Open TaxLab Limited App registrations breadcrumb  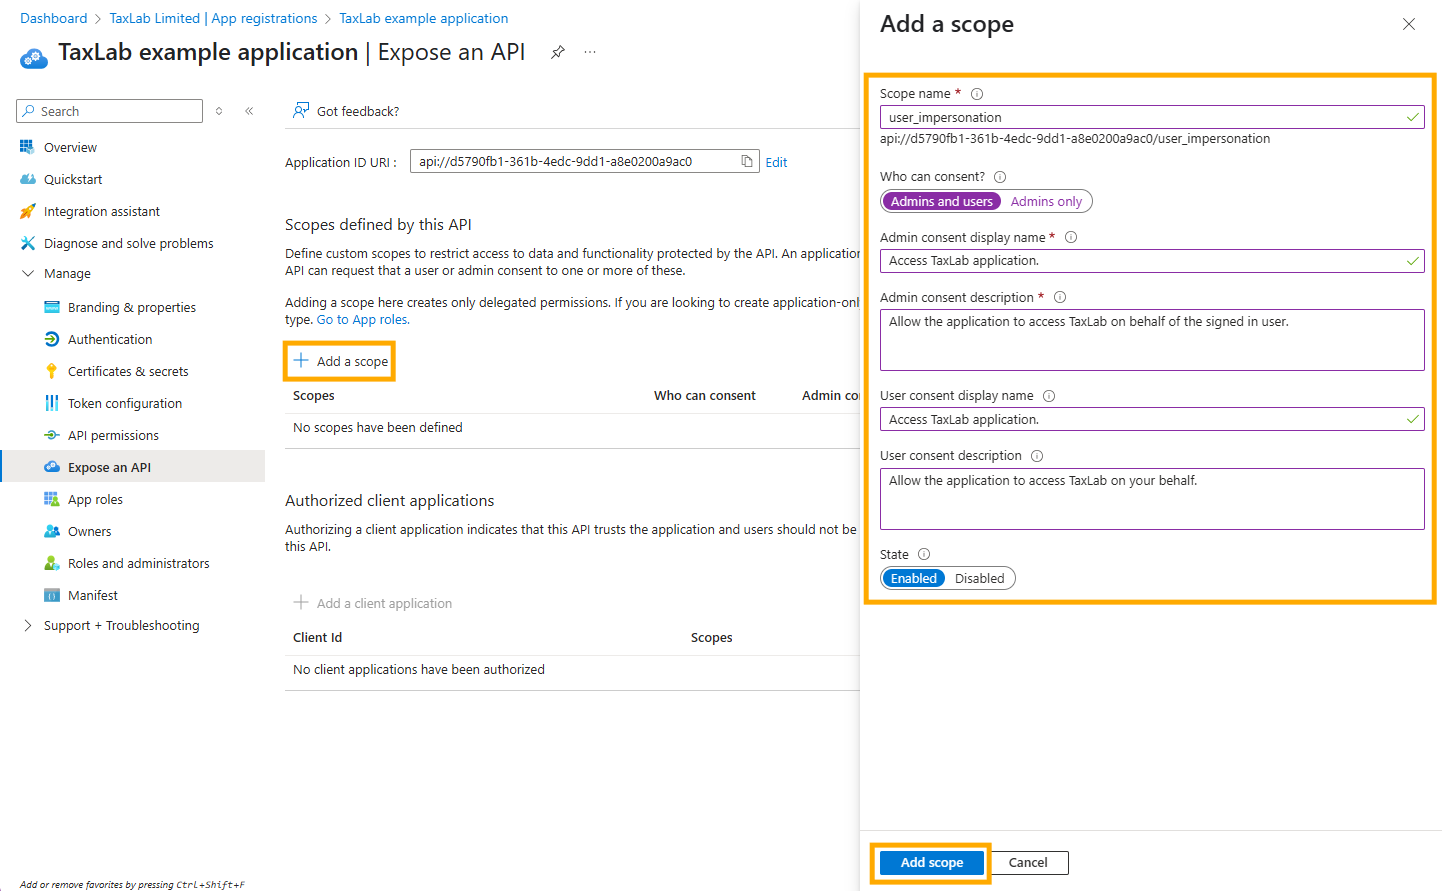click(x=213, y=18)
